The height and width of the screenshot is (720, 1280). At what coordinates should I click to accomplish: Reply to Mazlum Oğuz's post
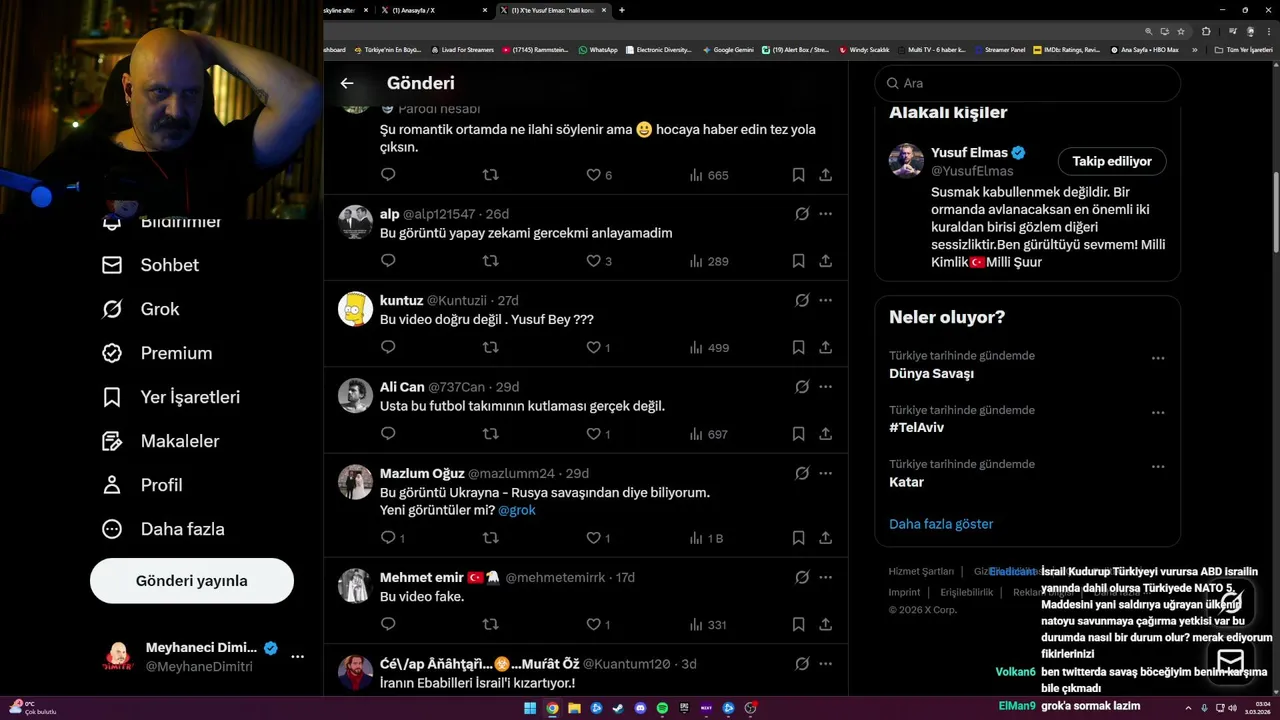(x=393, y=538)
